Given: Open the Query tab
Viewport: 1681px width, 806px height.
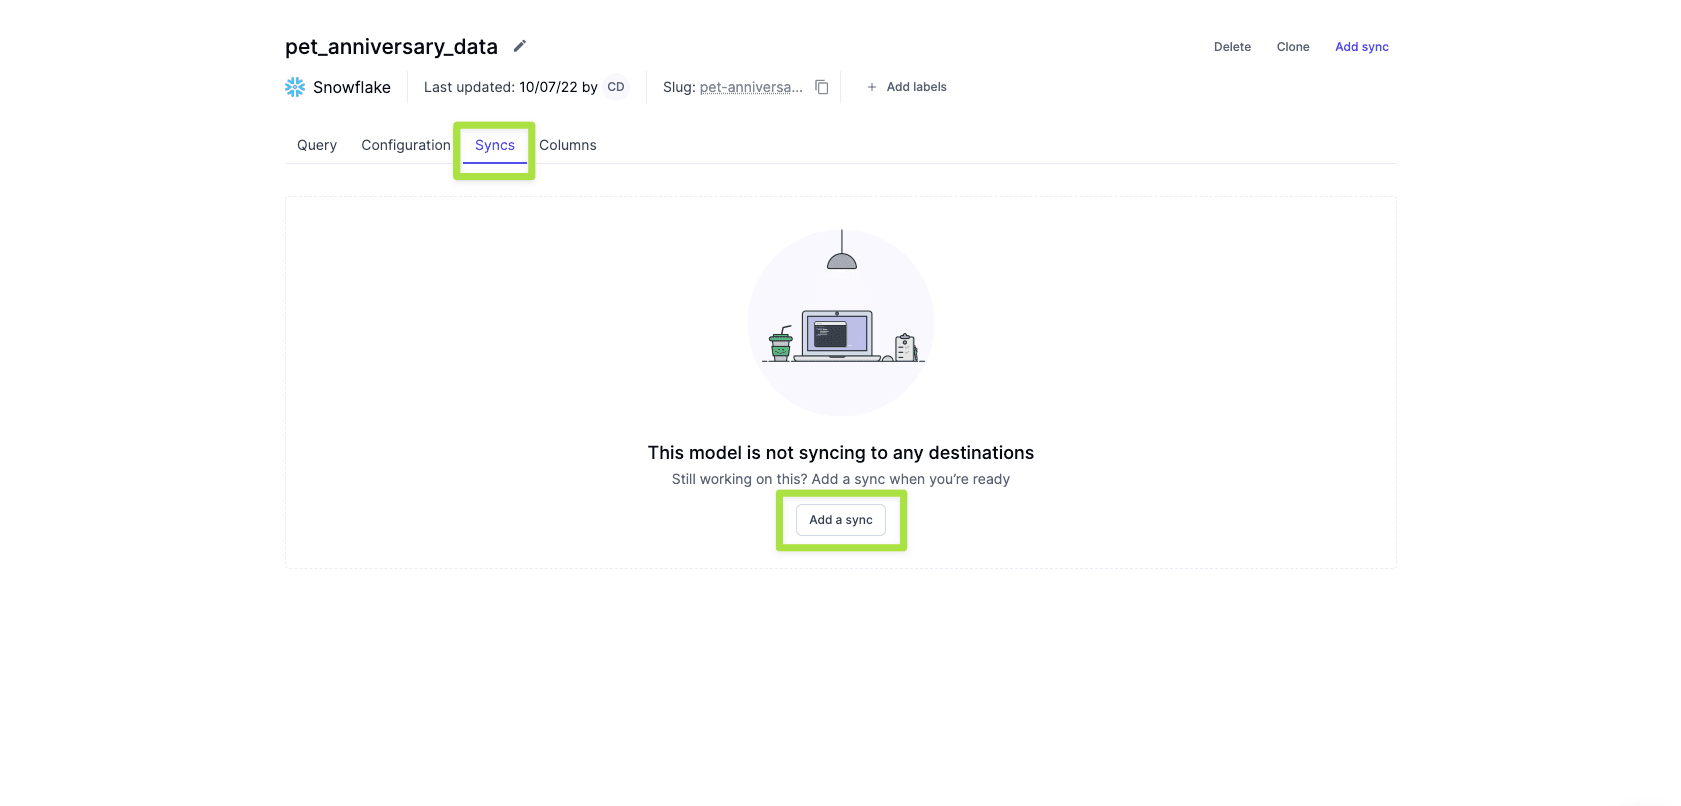Looking at the screenshot, I should (x=317, y=145).
